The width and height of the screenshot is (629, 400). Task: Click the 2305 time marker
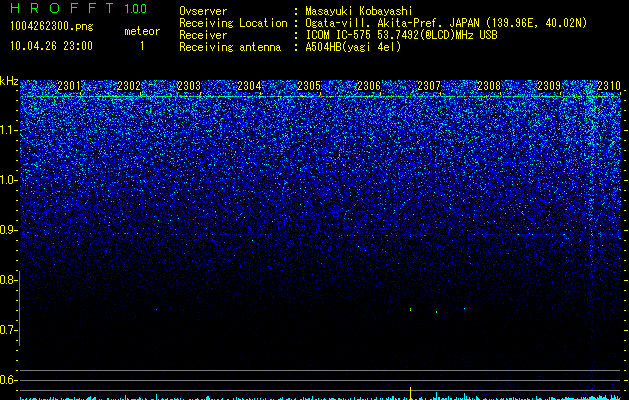click(x=309, y=86)
